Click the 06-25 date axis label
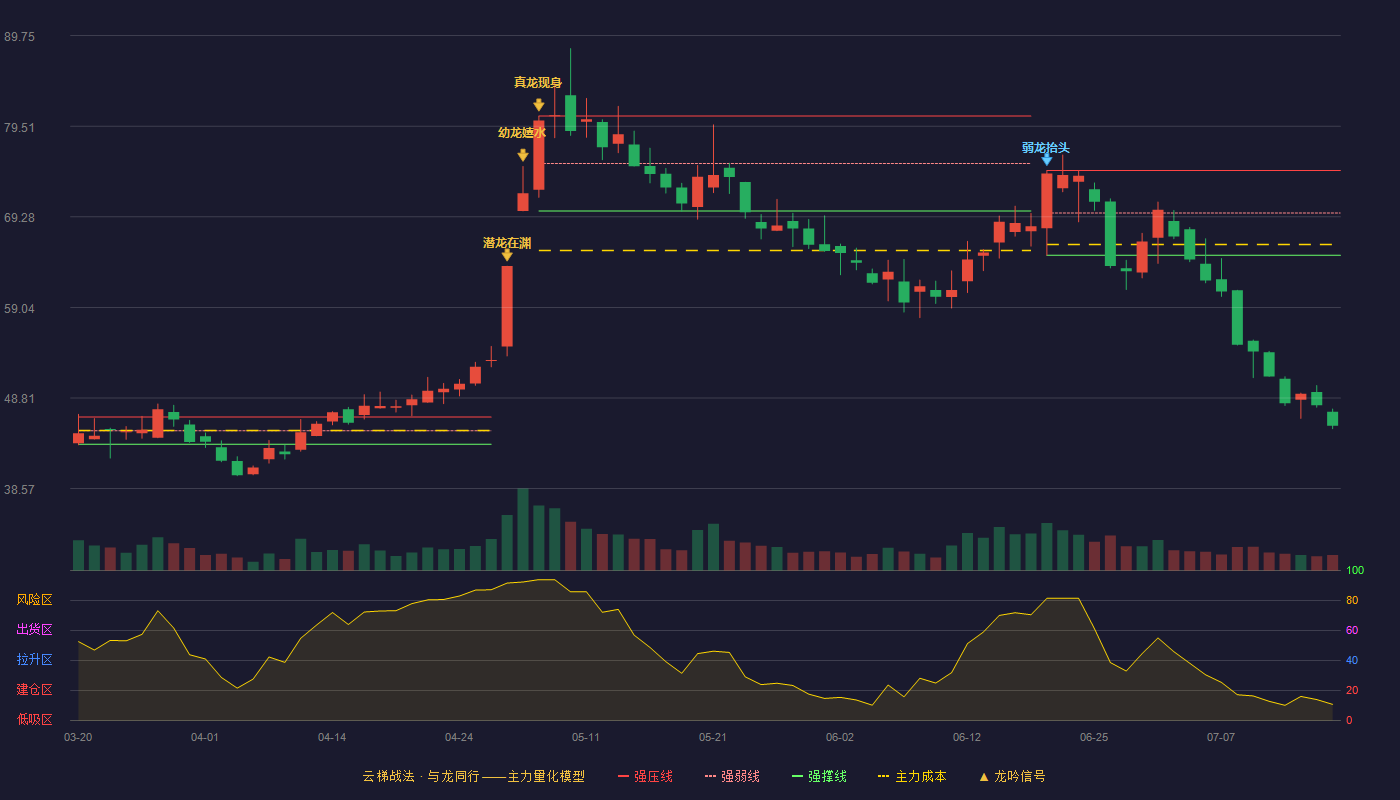1400x800 pixels. [1094, 737]
